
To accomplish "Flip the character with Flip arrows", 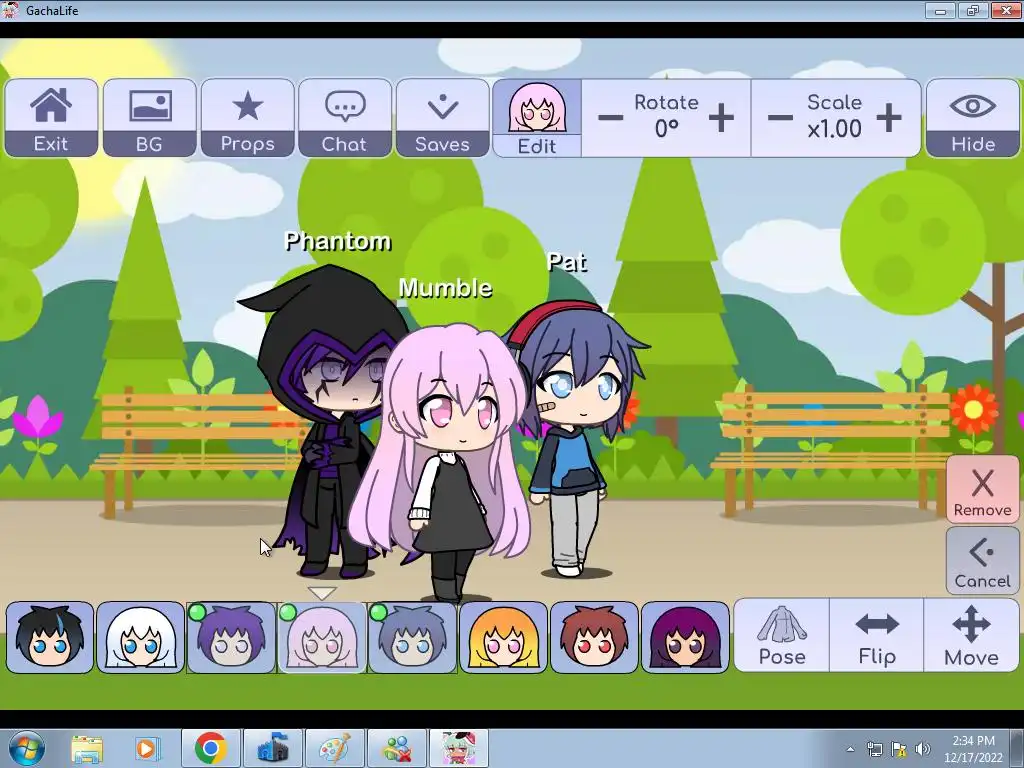I will coord(876,635).
